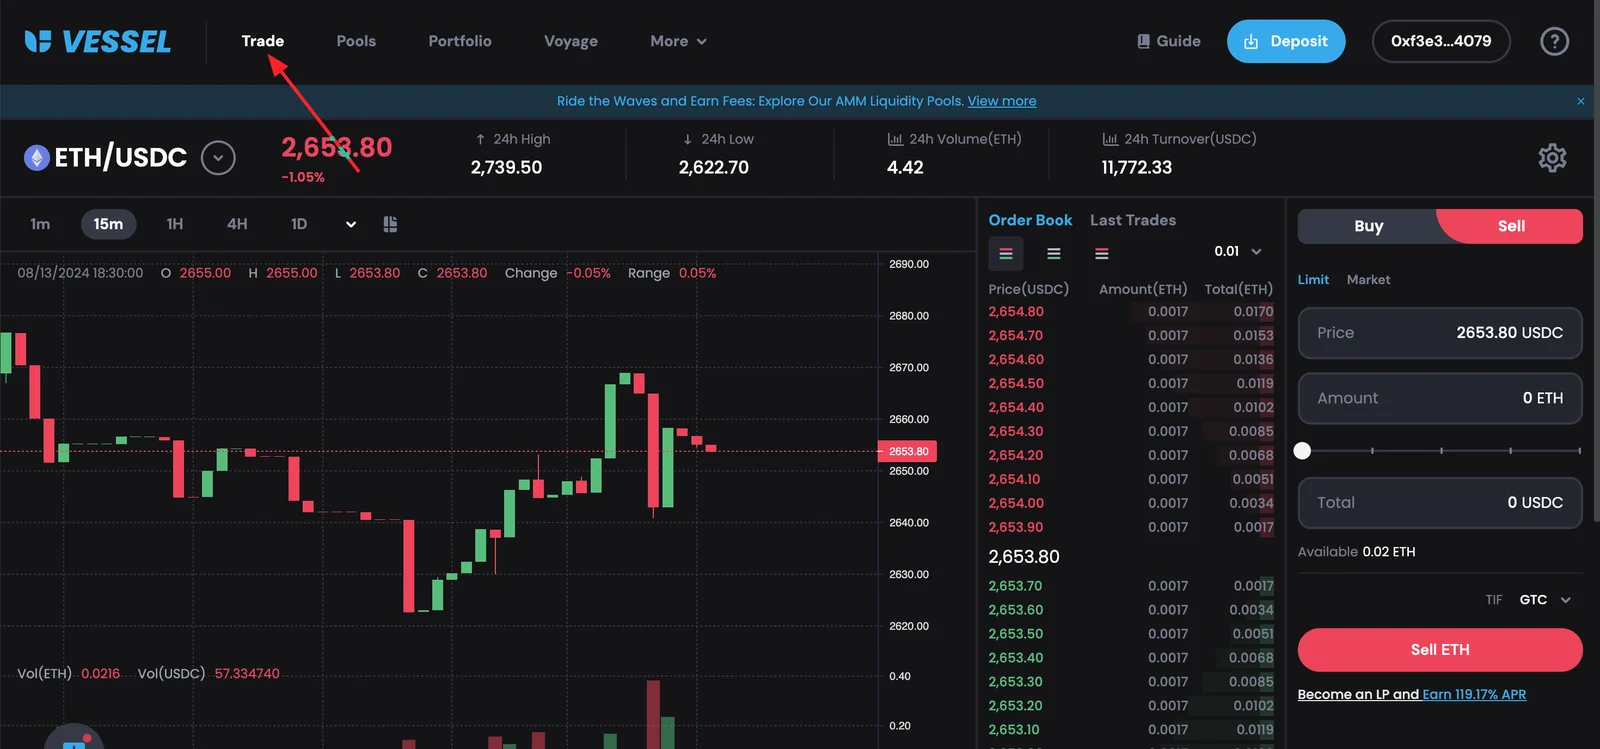Open the help question mark icon
This screenshot has width=1600, height=749.
(1554, 41)
